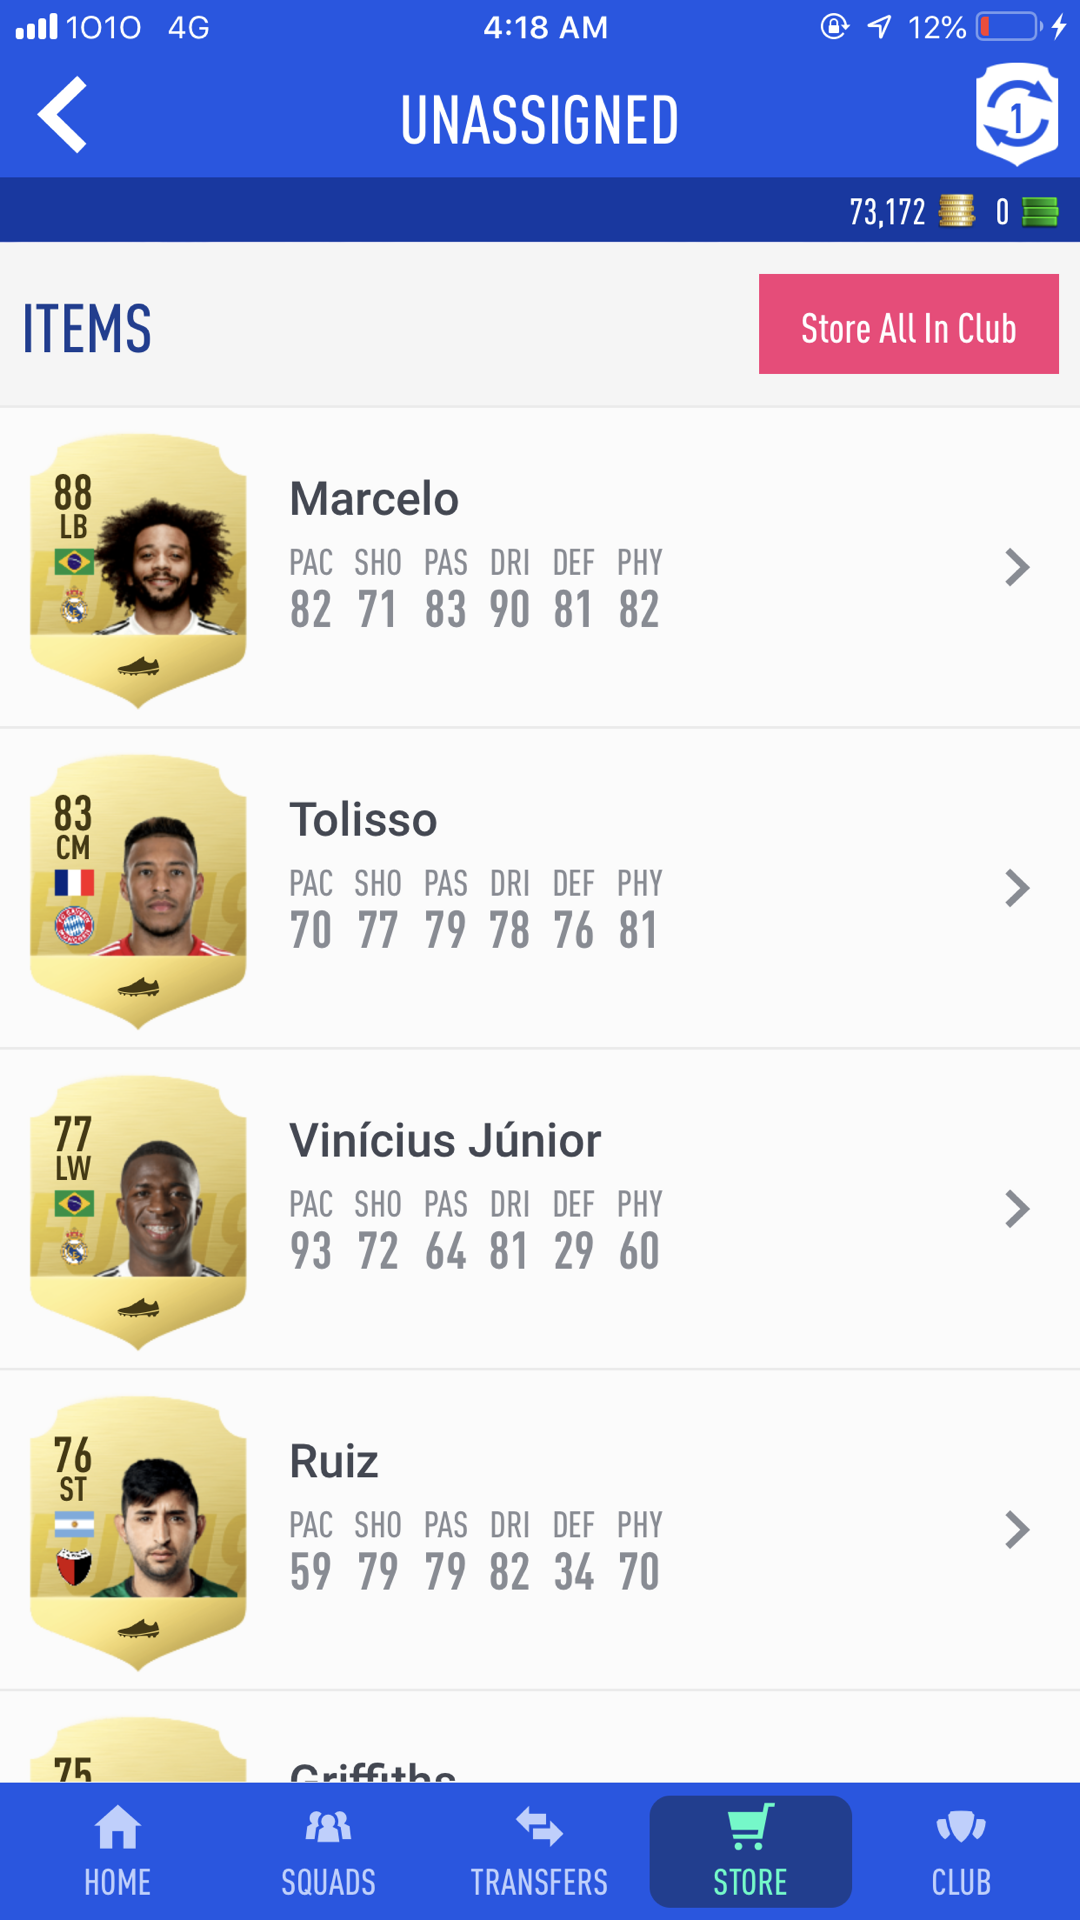Select Marcelo 88 LB player card
Screen dimensions: 1080x1920
pos(138,570)
